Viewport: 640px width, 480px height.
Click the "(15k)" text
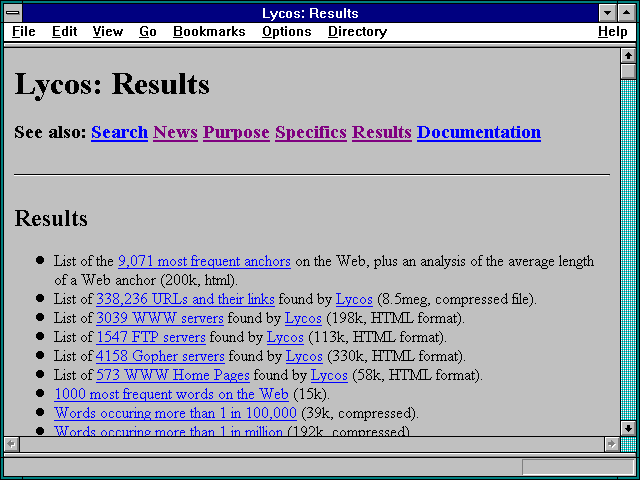point(311,394)
